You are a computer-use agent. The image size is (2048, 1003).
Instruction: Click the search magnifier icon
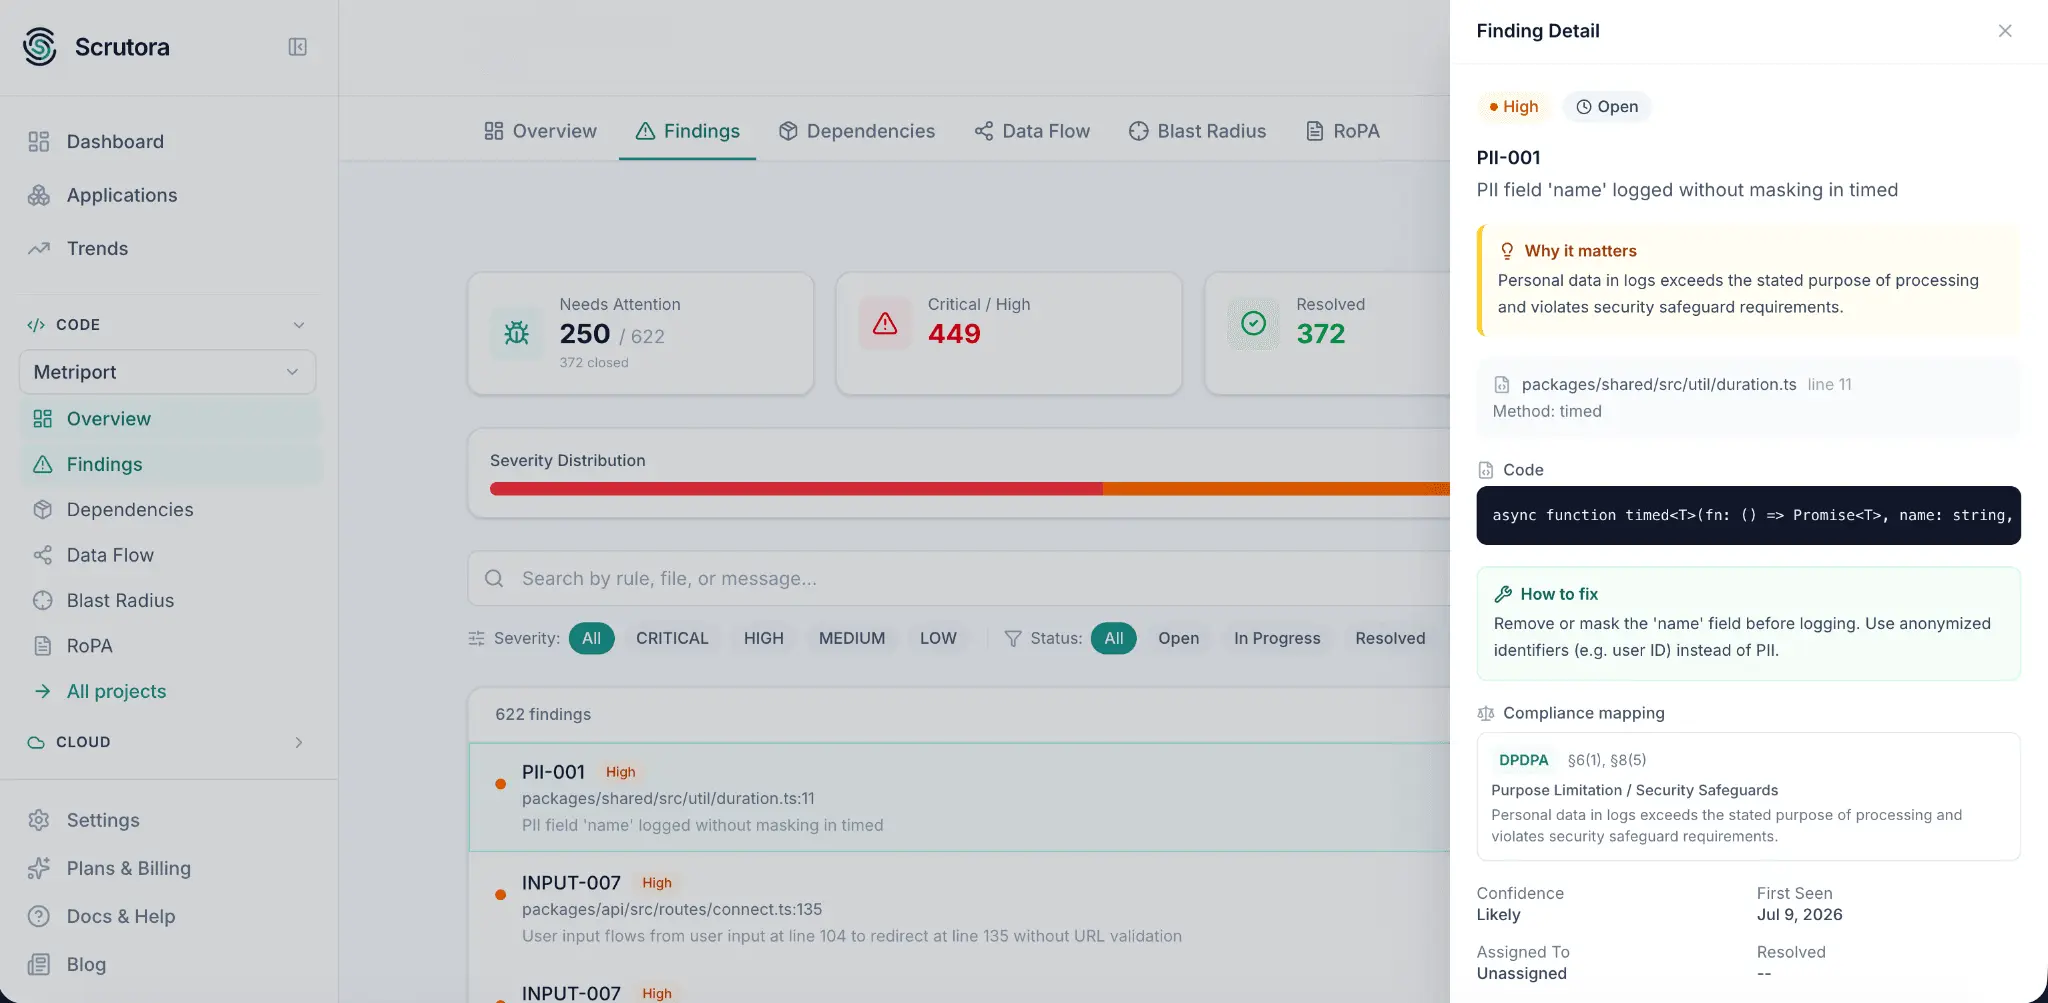pyautogui.click(x=494, y=578)
